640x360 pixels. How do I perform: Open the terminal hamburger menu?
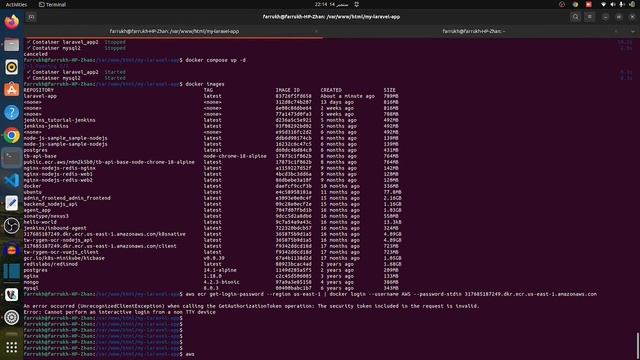(x=589, y=17)
